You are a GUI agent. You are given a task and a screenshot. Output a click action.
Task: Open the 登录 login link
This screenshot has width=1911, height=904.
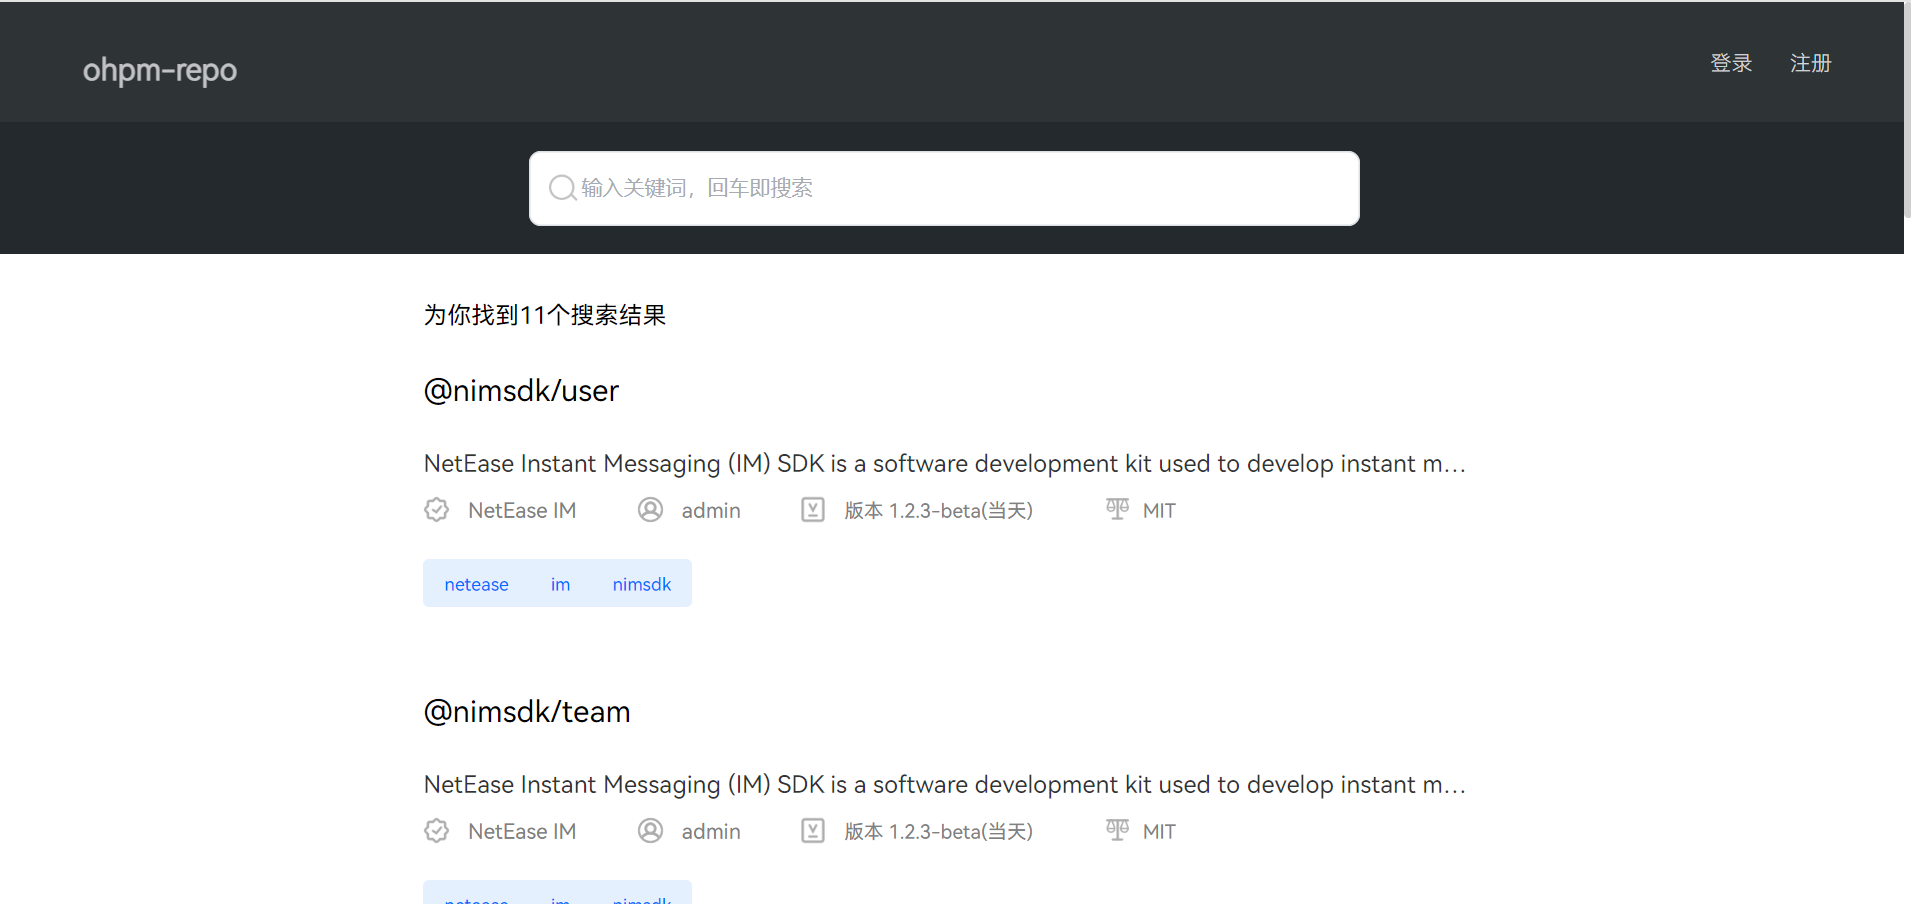coord(1731,63)
